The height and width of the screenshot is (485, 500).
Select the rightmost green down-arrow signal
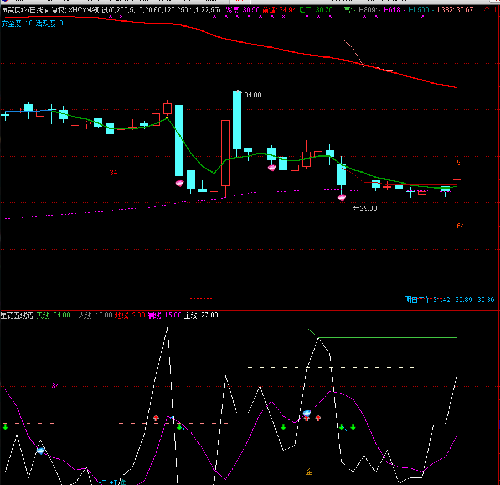(353, 427)
